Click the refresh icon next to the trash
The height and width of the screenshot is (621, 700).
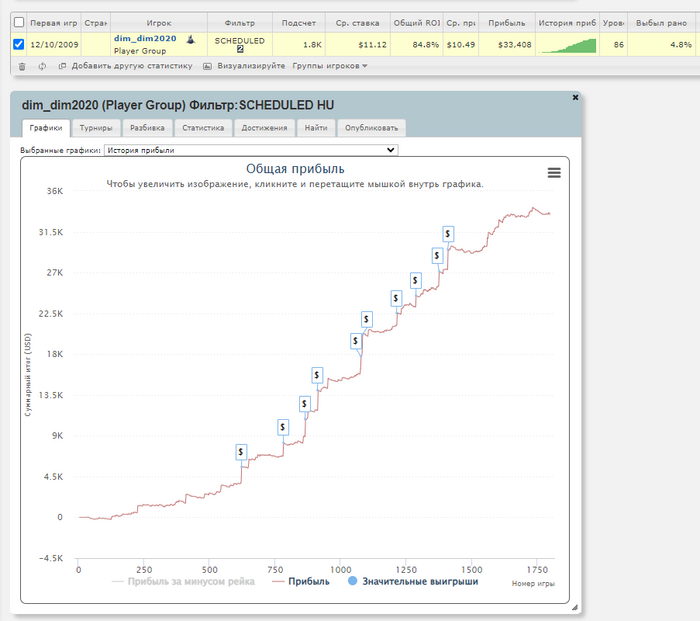point(42,66)
